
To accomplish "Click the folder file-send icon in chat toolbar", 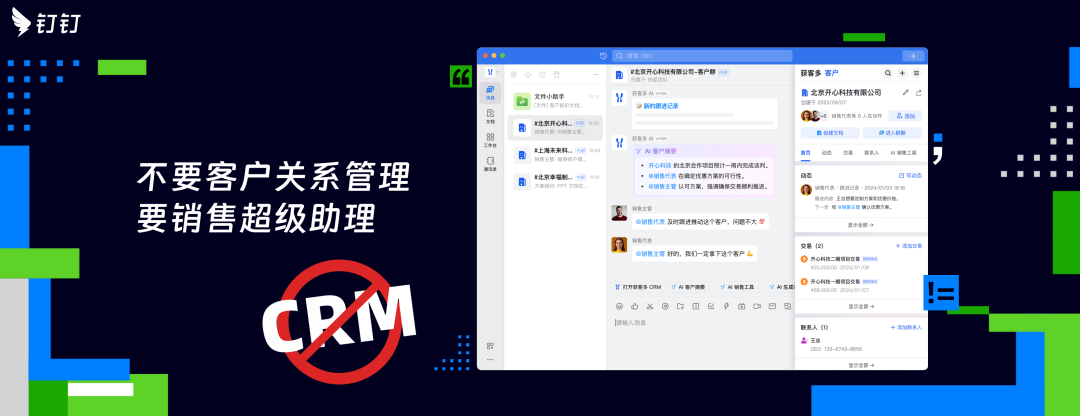I will (680, 306).
